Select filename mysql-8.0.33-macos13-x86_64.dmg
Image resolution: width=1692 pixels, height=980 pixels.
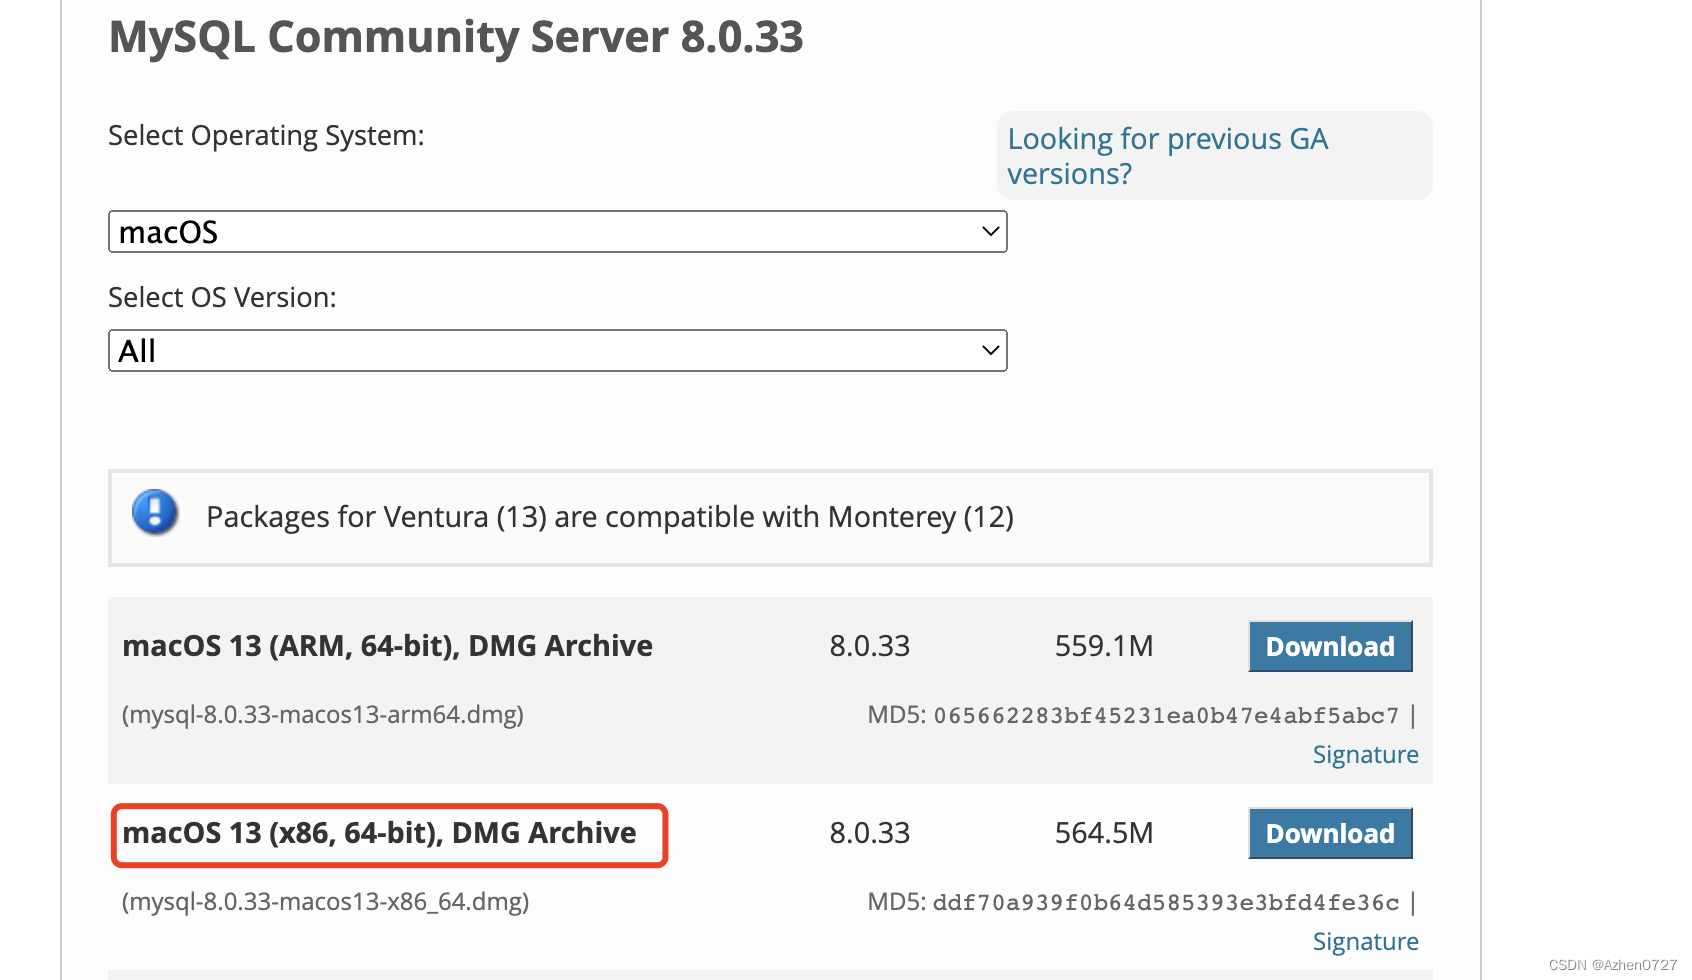coord(325,902)
